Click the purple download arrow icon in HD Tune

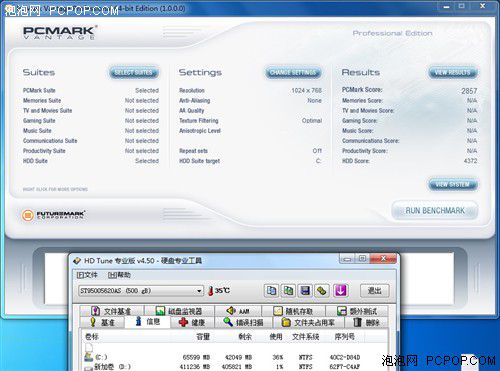pyautogui.click(x=340, y=291)
